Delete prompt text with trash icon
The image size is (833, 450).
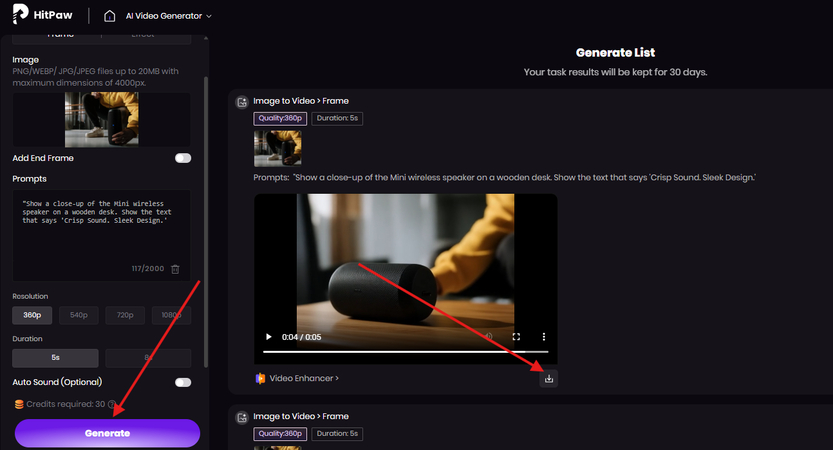pyautogui.click(x=175, y=269)
